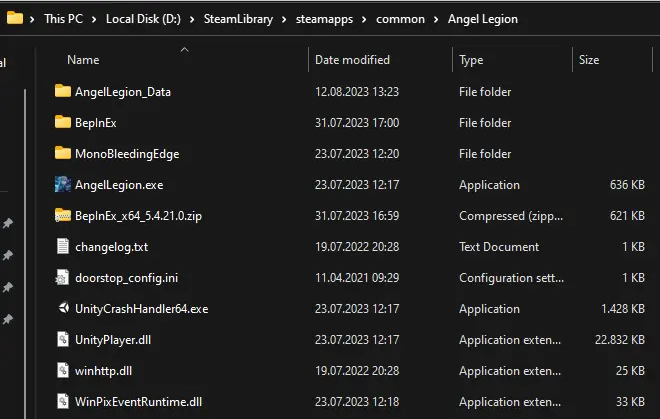Go to the common breadcrumb folder
Image resolution: width=660 pixels, height=419 pixels.
tap(400, 19)
